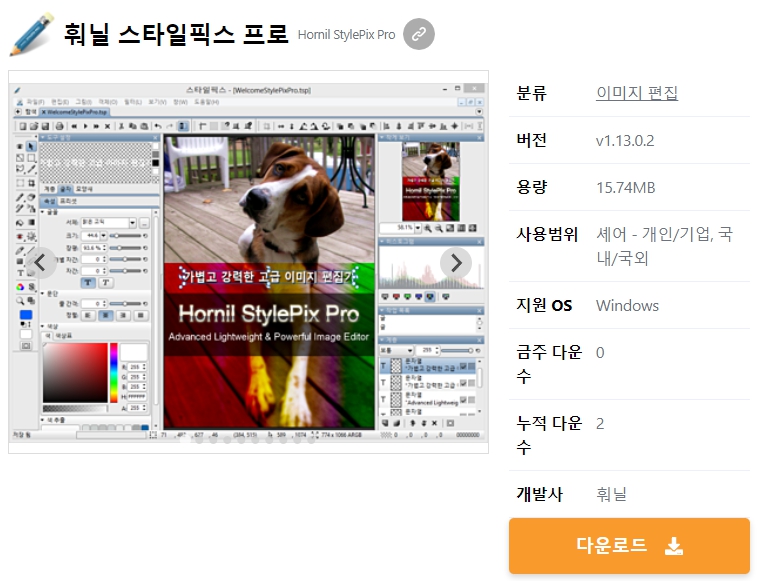Click the green channel icon under histogram
The image size is (758, 581).
click(407, 297)
